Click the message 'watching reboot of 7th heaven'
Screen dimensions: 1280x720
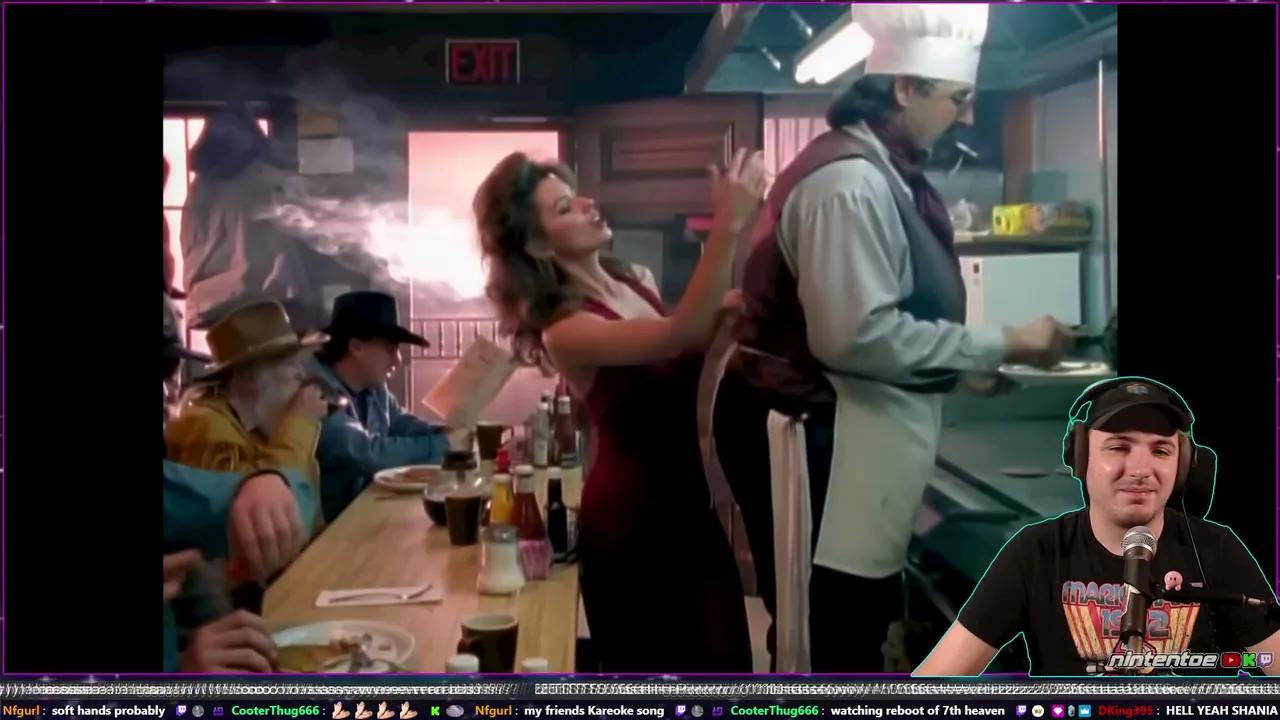coord(917,711)
